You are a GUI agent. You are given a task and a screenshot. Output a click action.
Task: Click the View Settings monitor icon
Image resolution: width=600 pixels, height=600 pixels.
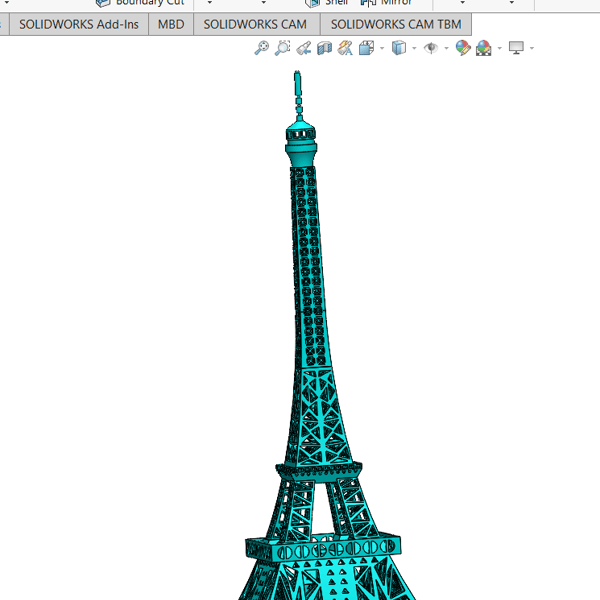(x=516, y=48)
